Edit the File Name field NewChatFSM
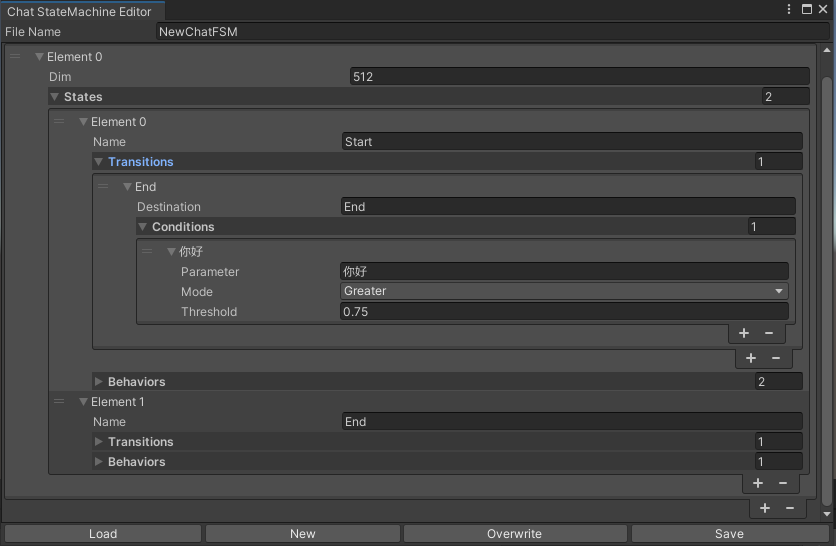The height and width of the screenshot is (546, 836). click(x=493, y=31)
